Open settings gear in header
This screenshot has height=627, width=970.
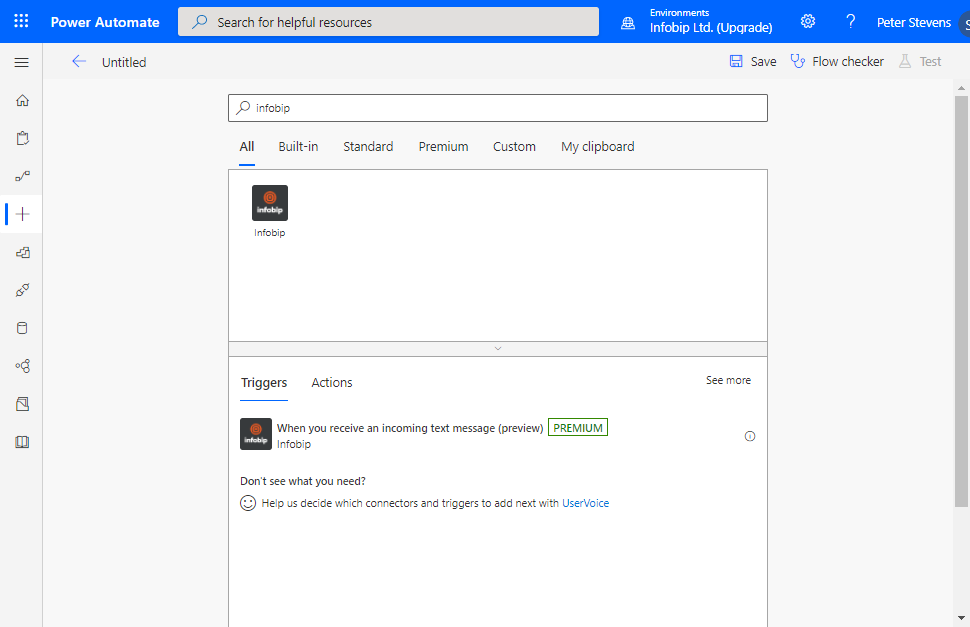(x=808, y=22)
